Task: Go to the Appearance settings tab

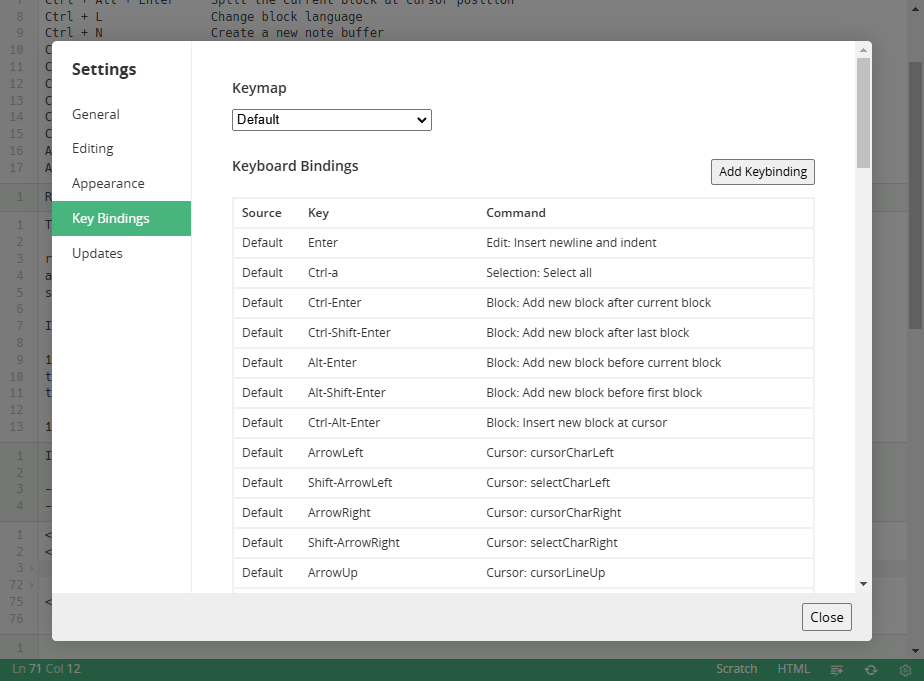Action: tap(108, 184)
